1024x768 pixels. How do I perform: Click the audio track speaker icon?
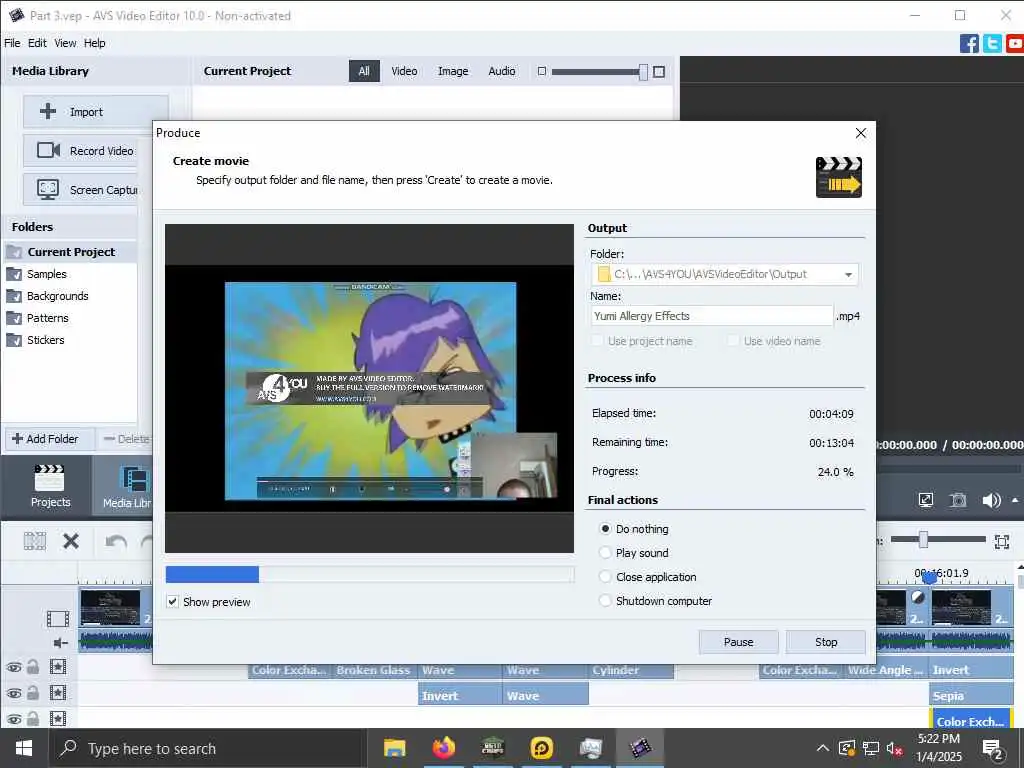(x=60, y=643)
